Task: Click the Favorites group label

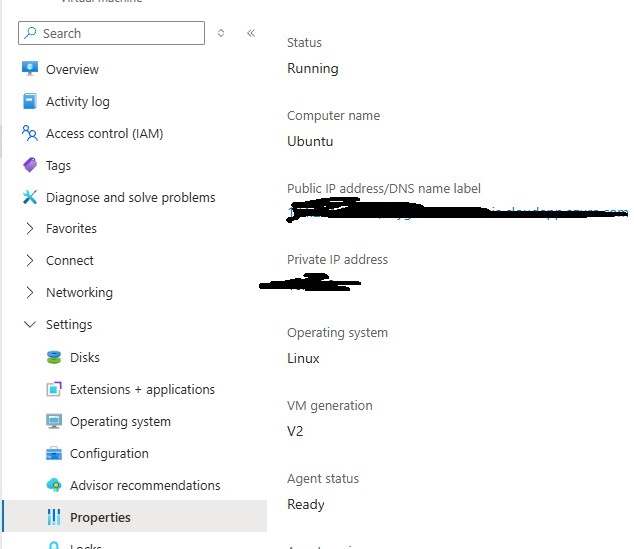Action: pos(71,228)
